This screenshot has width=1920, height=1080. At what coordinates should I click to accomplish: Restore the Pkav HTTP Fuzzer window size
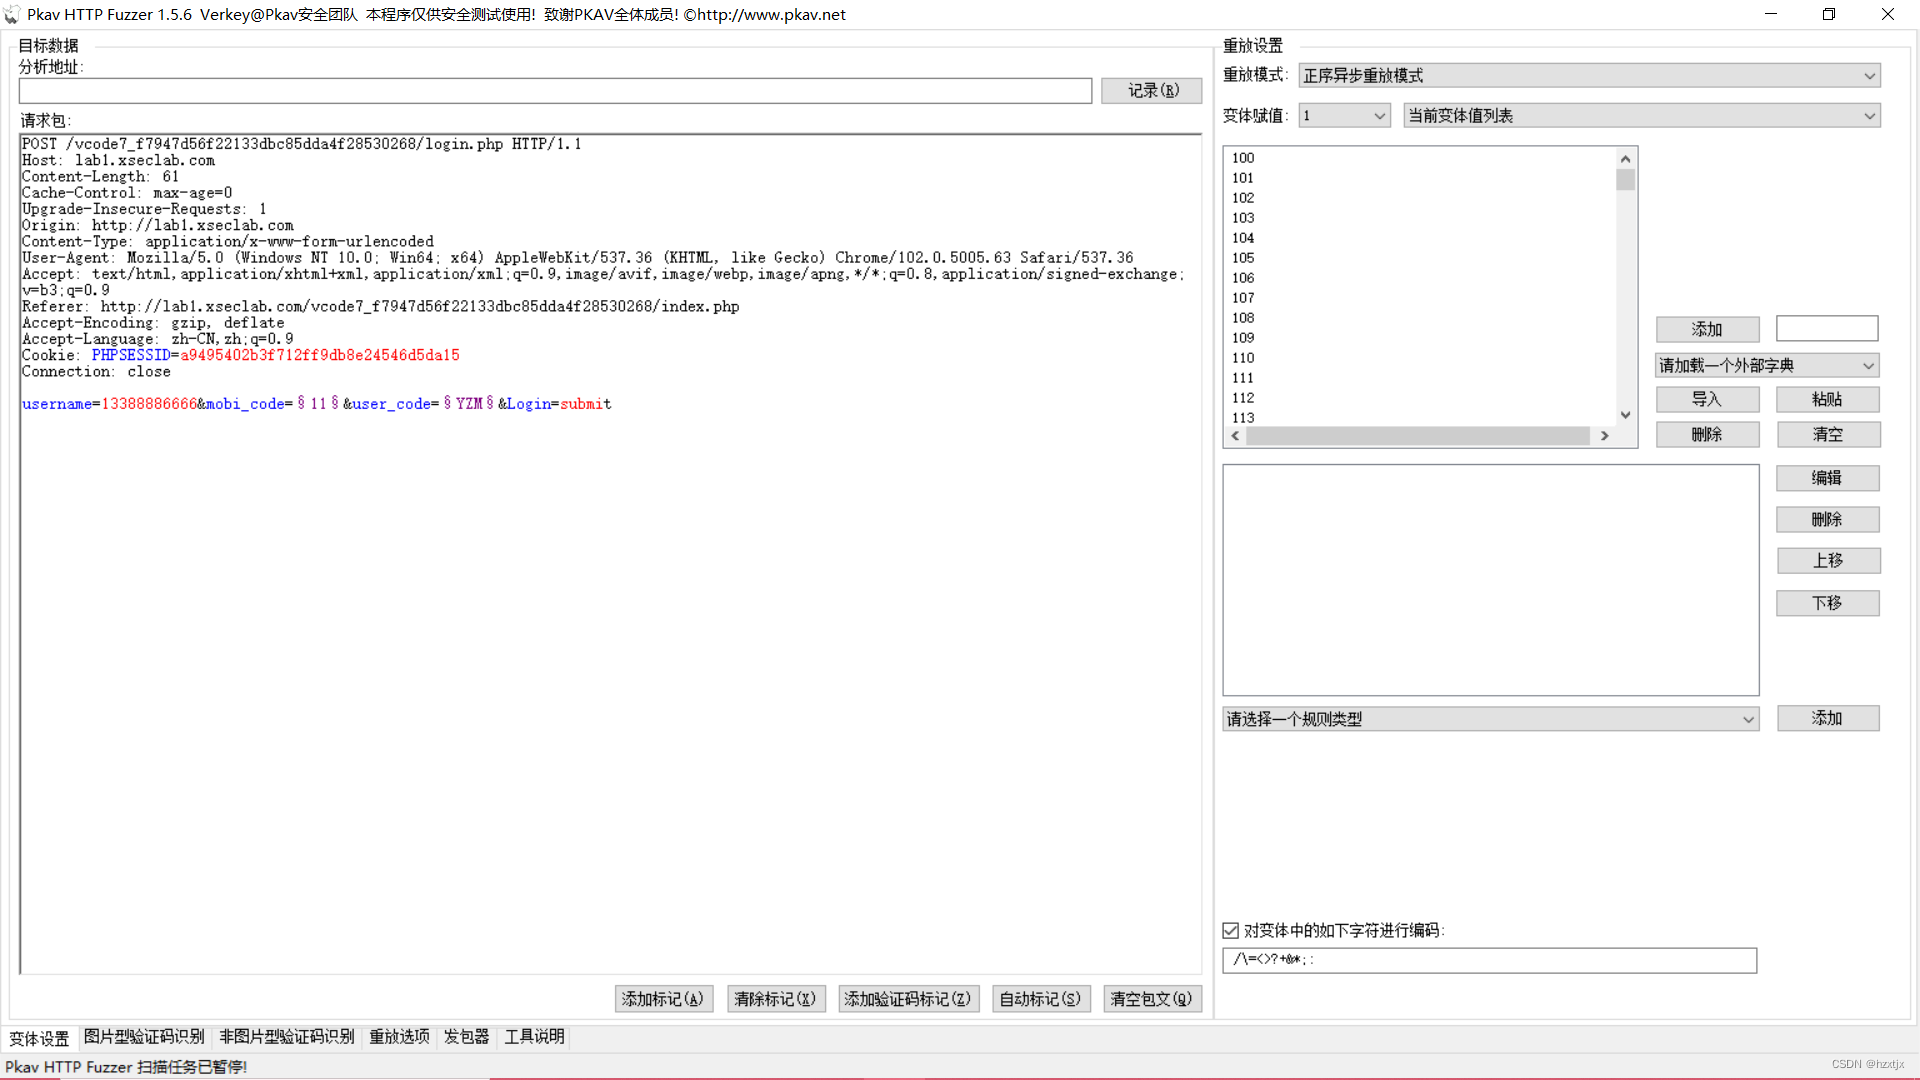click(1829, 14)
